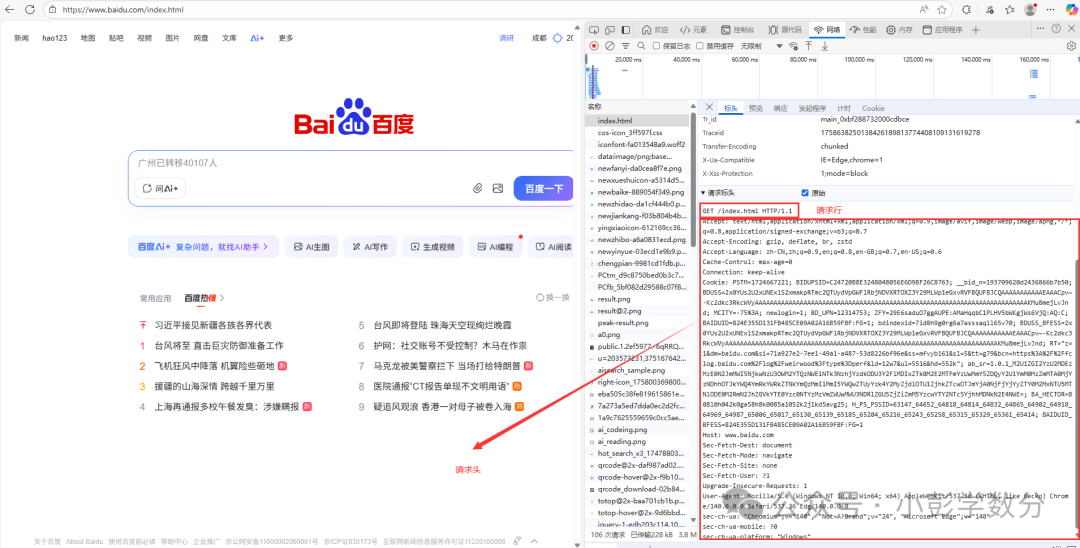Stop network recording with the red record button
Screen dimensions: 1080x548
(594, 46)
